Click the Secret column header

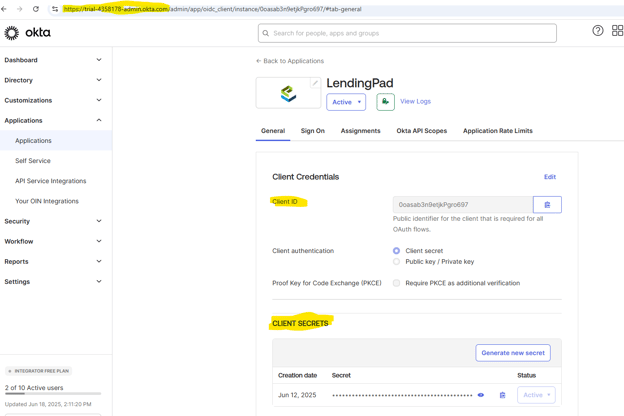tap(341, 375)
